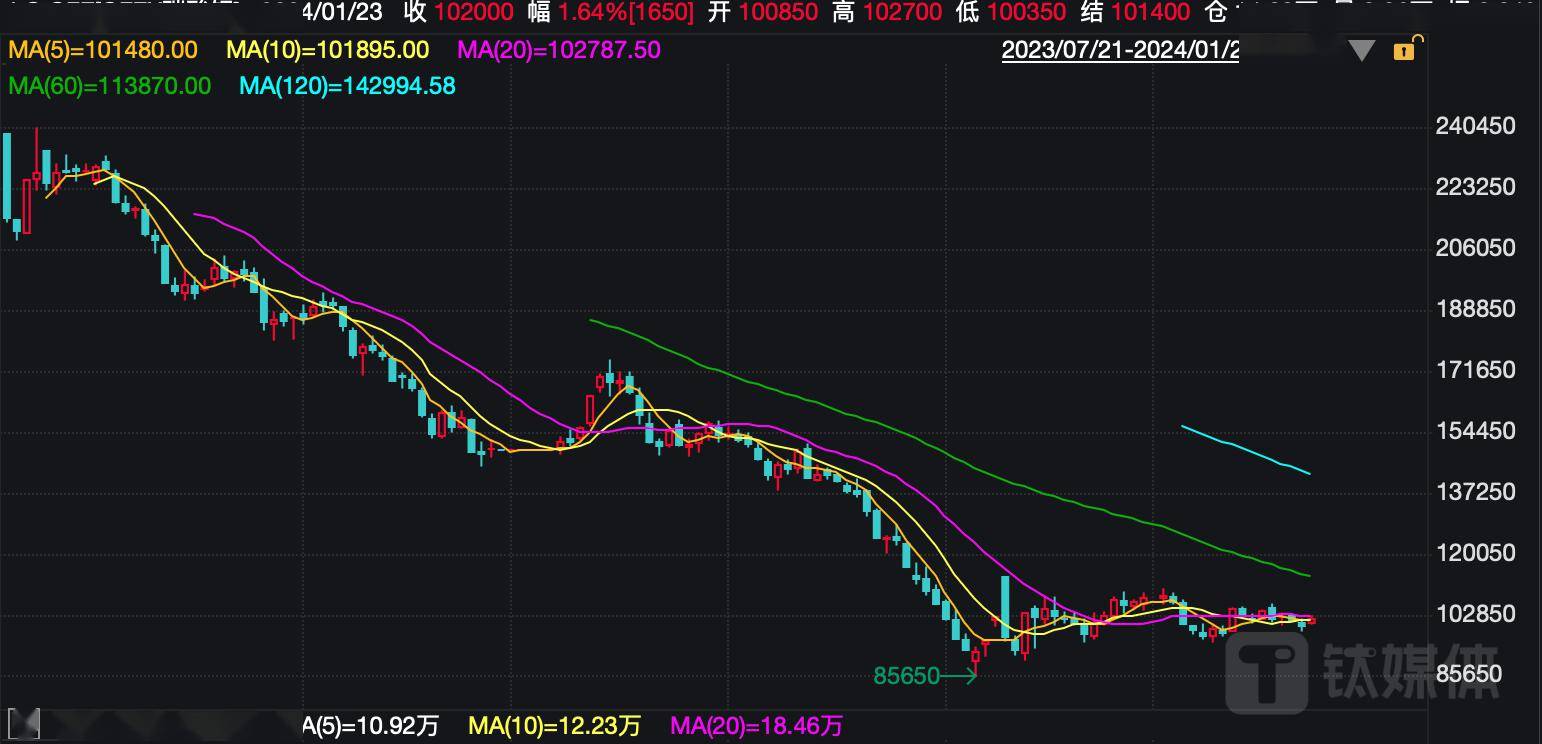Select the volume MA(20)=18.46万 label
Screen dimensions: 1542x744
[756, 726]
